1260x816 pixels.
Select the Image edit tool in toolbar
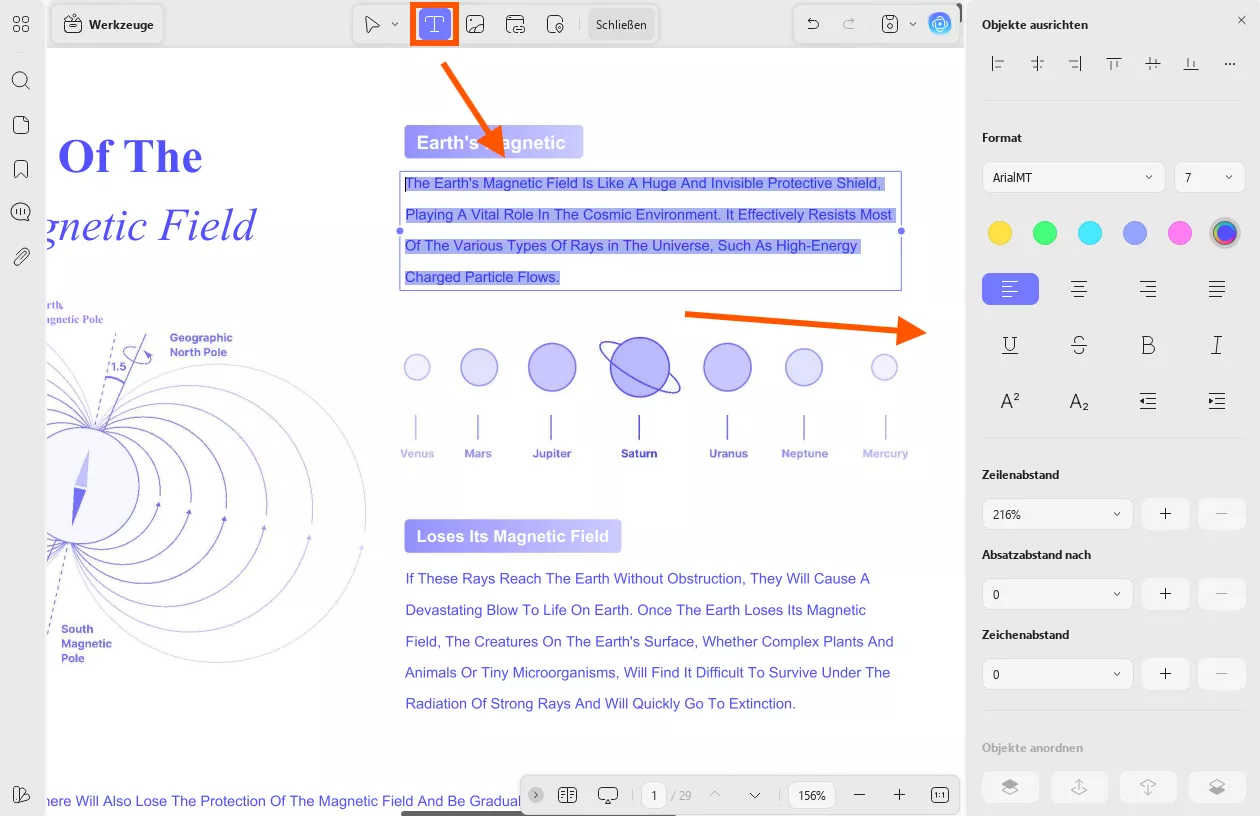click(475, 25)
